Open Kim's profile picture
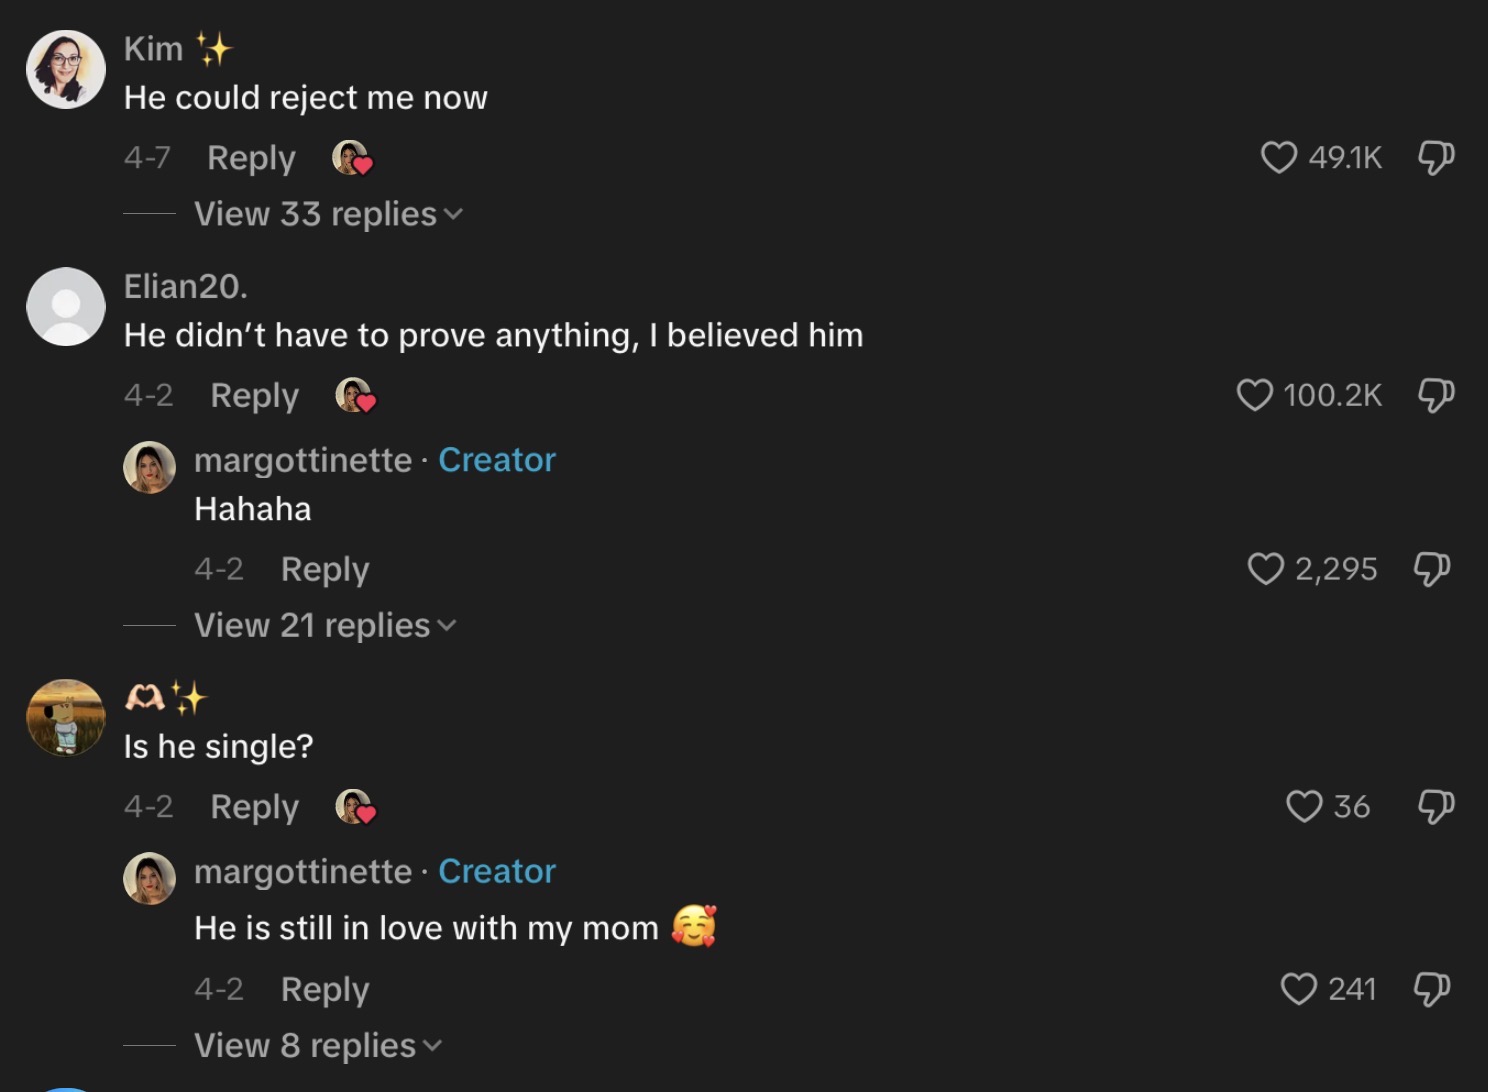Viewport: 1488px width, 1092px height. pos(66,69)
